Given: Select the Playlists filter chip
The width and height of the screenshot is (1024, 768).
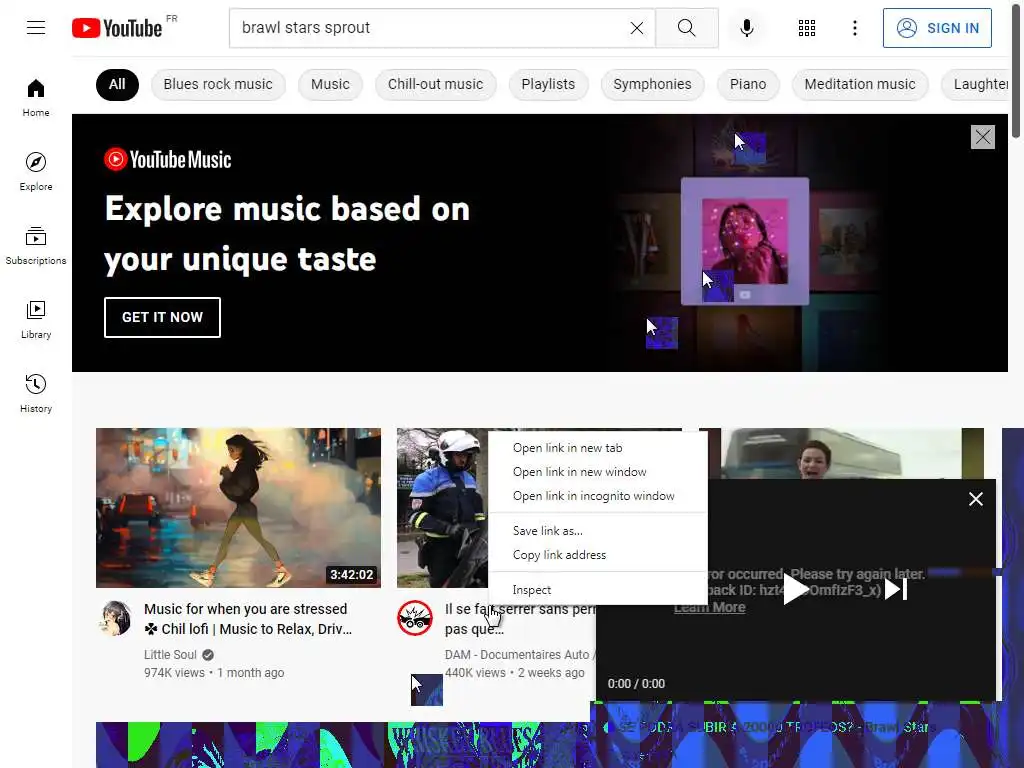Looking at the screenshot, I should click(x=548, y=84).
